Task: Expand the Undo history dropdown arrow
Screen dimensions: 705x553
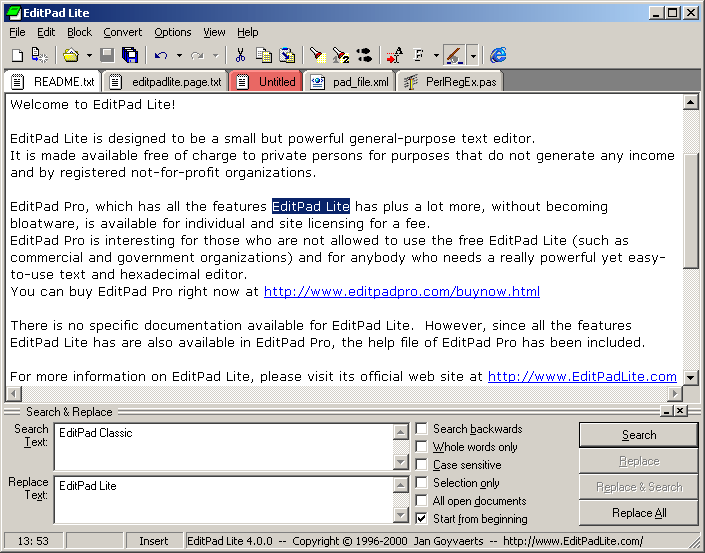Action: (179, 56)
